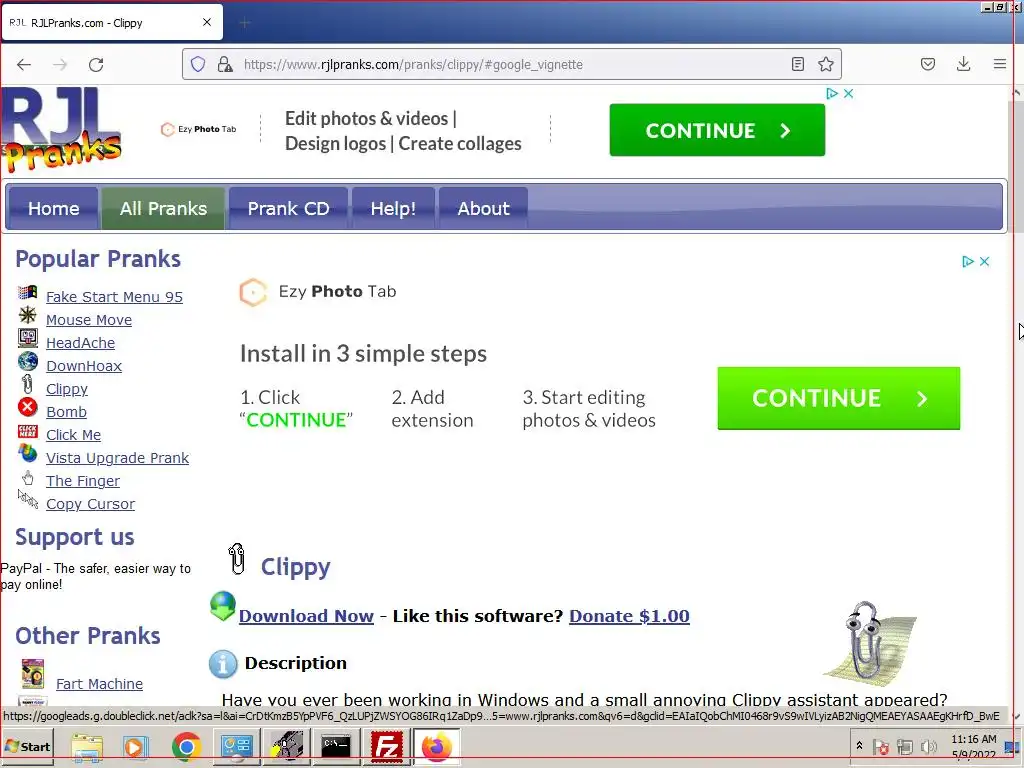Screen dimensions: 1024x768
Task: Click the Click Me red icon
Action: [x=27, y=430]
